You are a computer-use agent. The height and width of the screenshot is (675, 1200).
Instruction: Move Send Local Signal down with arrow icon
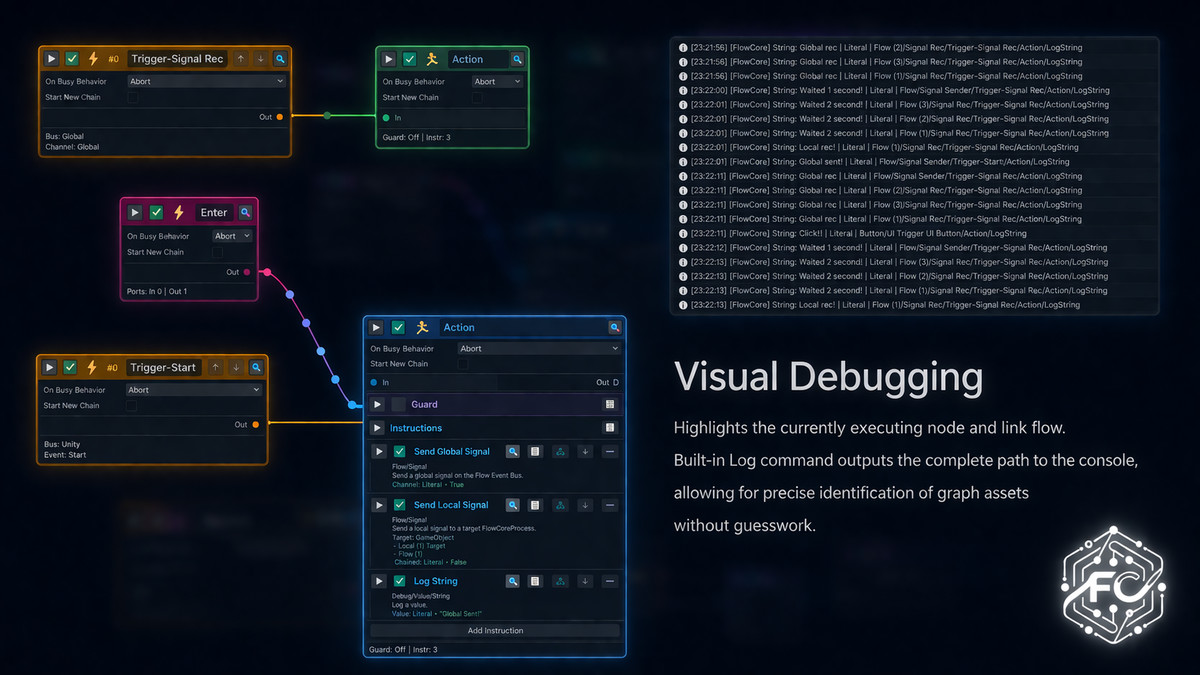tap(585, 505)
